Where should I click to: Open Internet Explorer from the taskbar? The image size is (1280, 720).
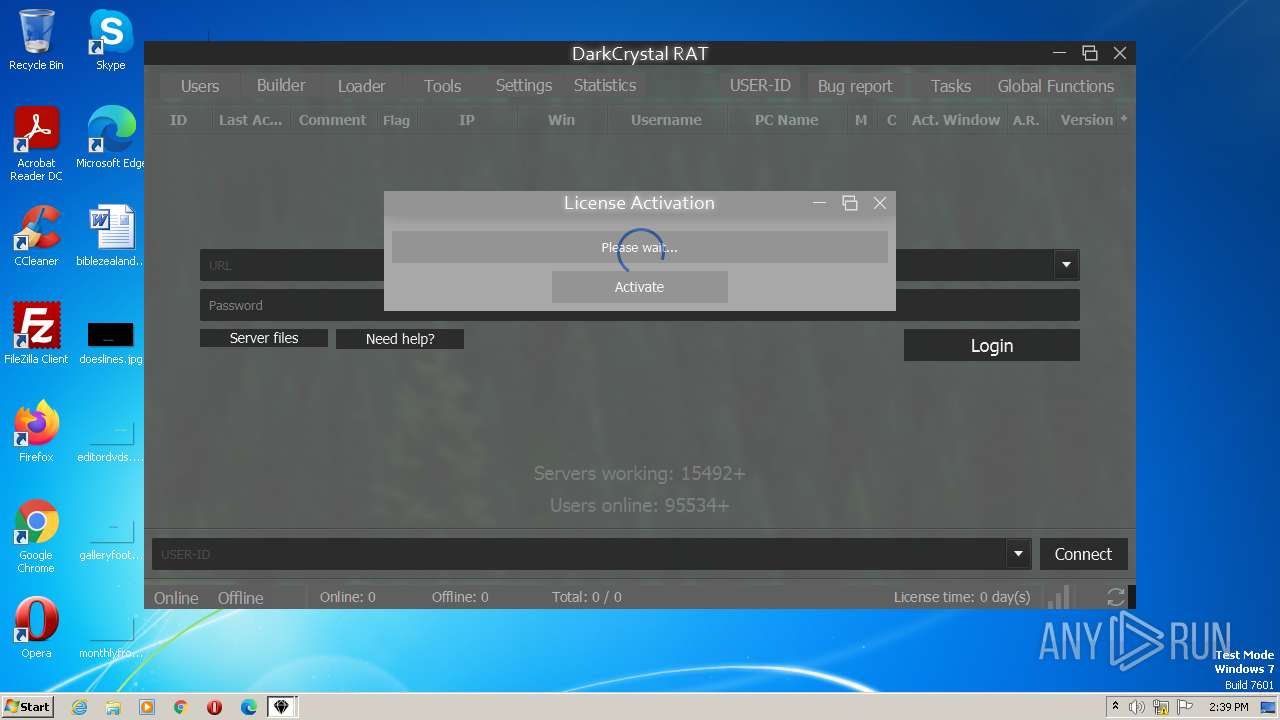79,707
